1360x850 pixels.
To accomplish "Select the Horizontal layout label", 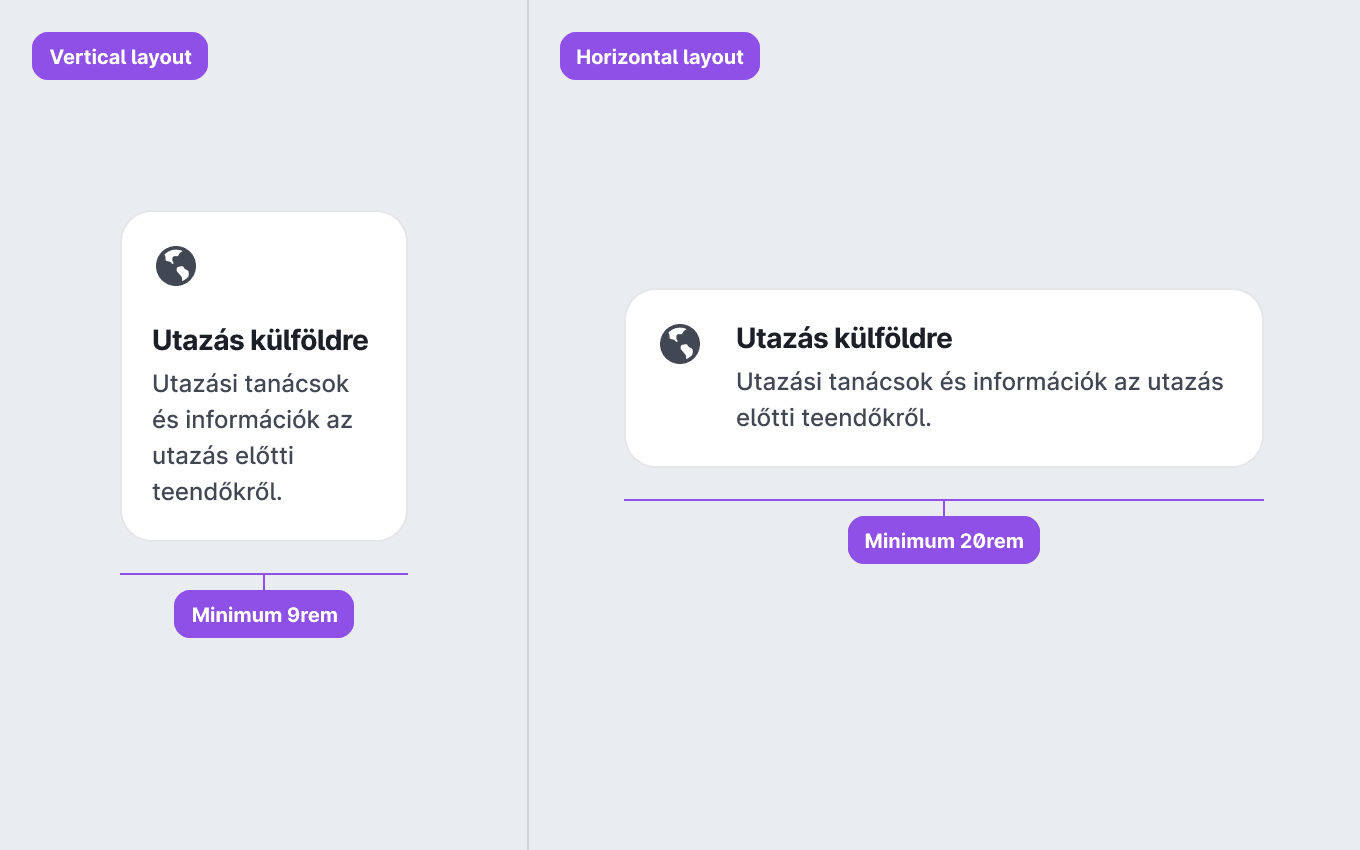I will [x=660, y=56].
